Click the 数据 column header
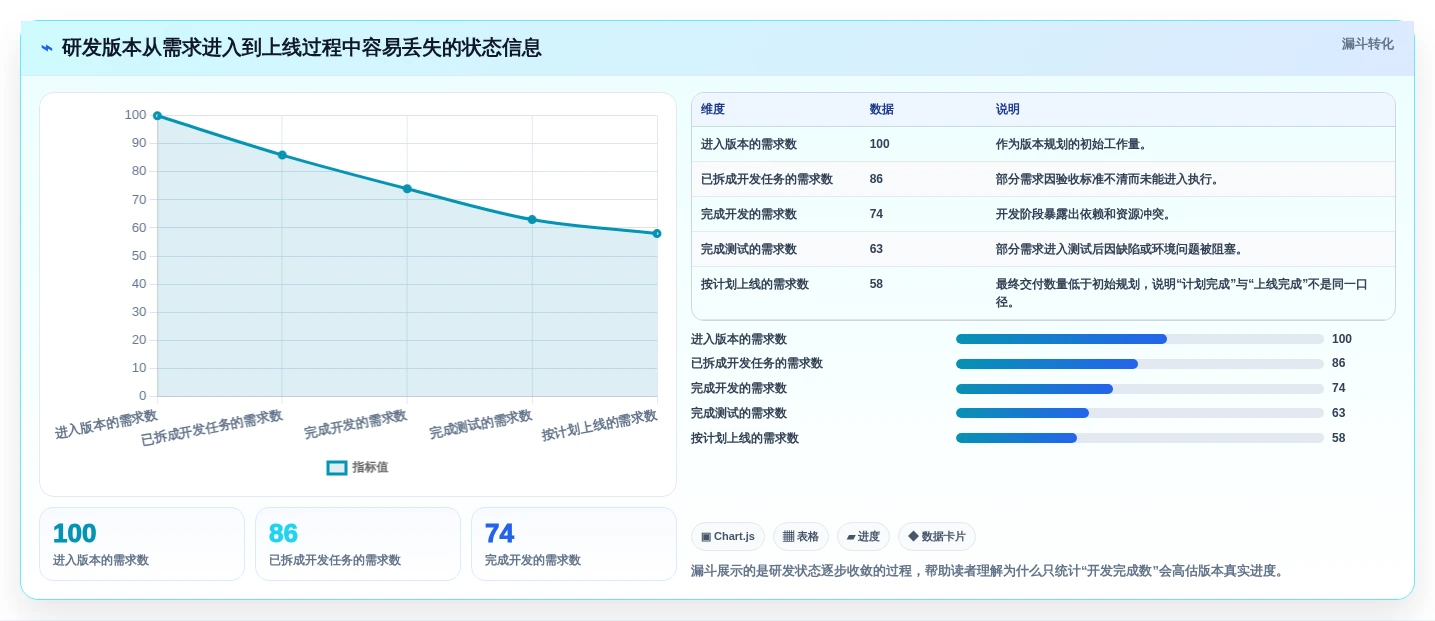The height and width of the screenshot is (621, 1435). pos(882,109)
